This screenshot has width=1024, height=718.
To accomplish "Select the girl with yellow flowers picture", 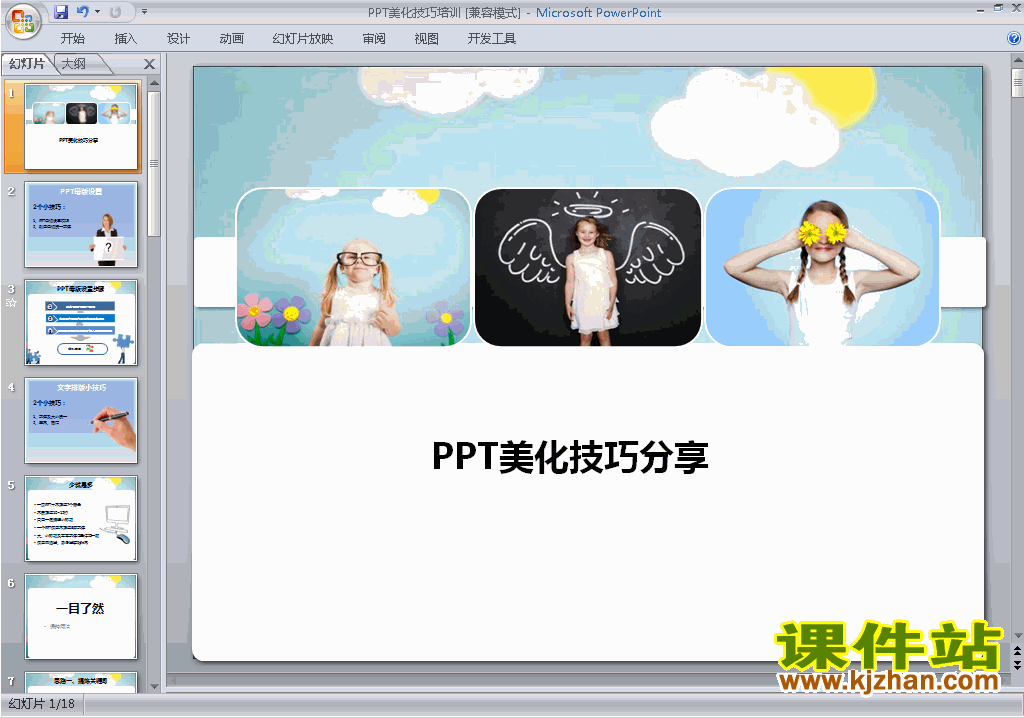I will tap(823, 267).
